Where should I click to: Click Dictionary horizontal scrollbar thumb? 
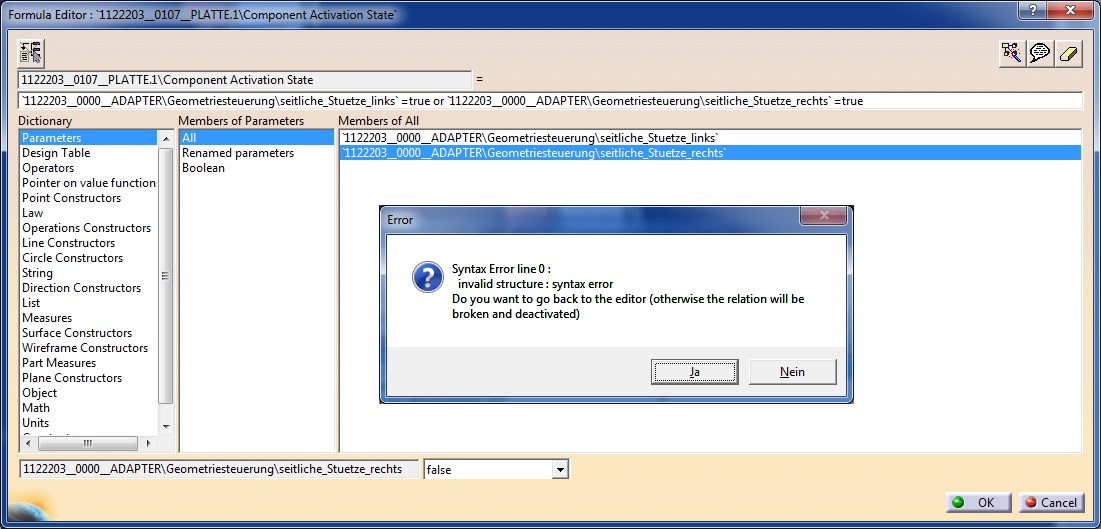coord(88,443)
